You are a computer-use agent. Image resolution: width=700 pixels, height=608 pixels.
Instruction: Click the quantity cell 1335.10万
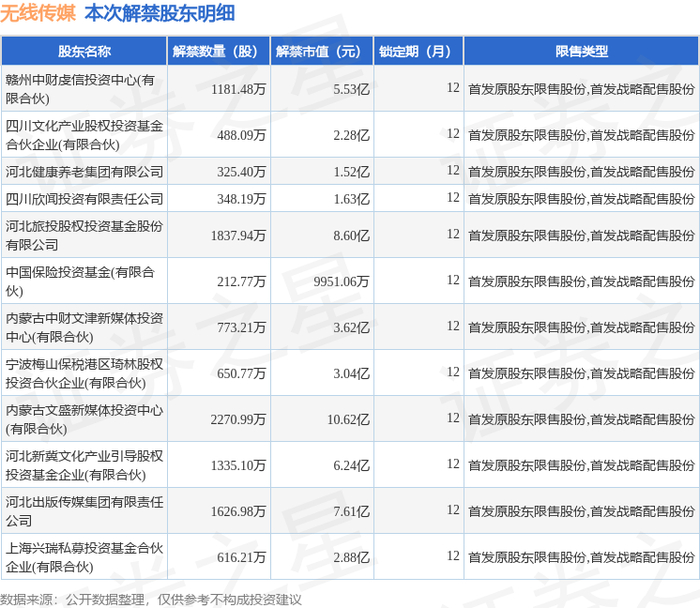238,466
